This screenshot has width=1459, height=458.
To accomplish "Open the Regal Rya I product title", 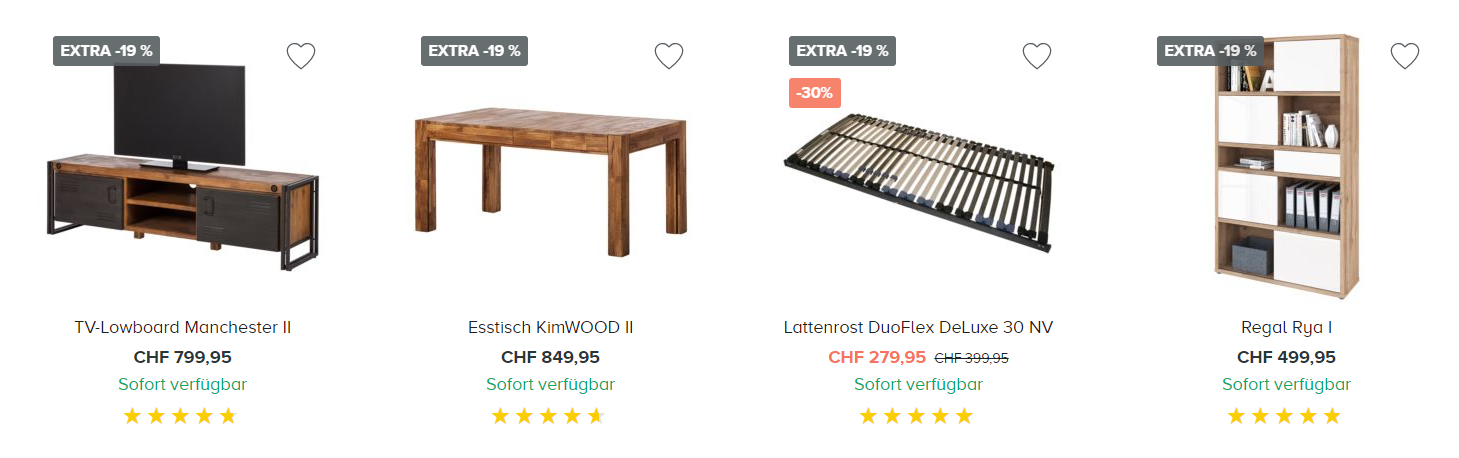I will tap(1286, 327).
